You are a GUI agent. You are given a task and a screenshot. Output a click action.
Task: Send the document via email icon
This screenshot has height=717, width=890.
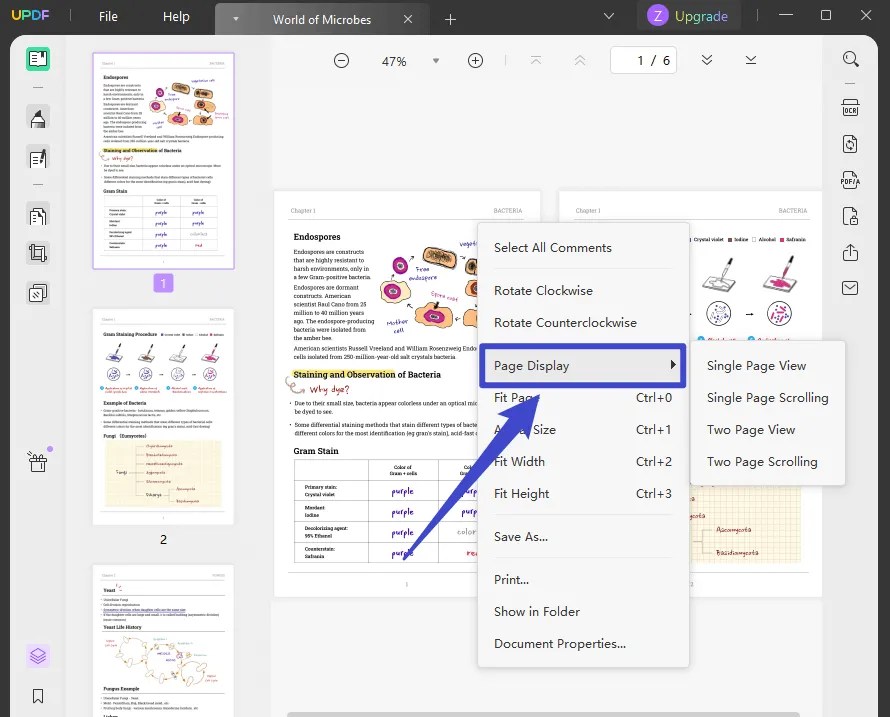(x=850, y=287)
